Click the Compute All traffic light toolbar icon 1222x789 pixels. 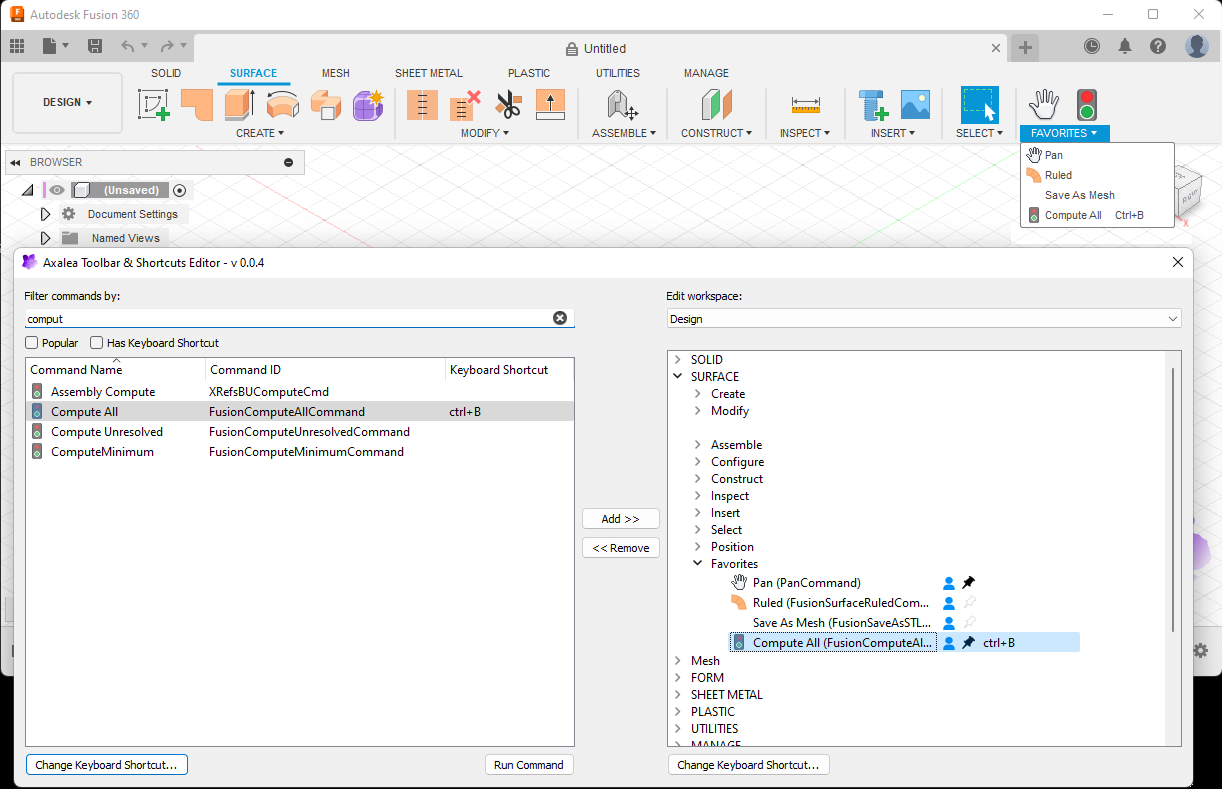click(1086, 104)
